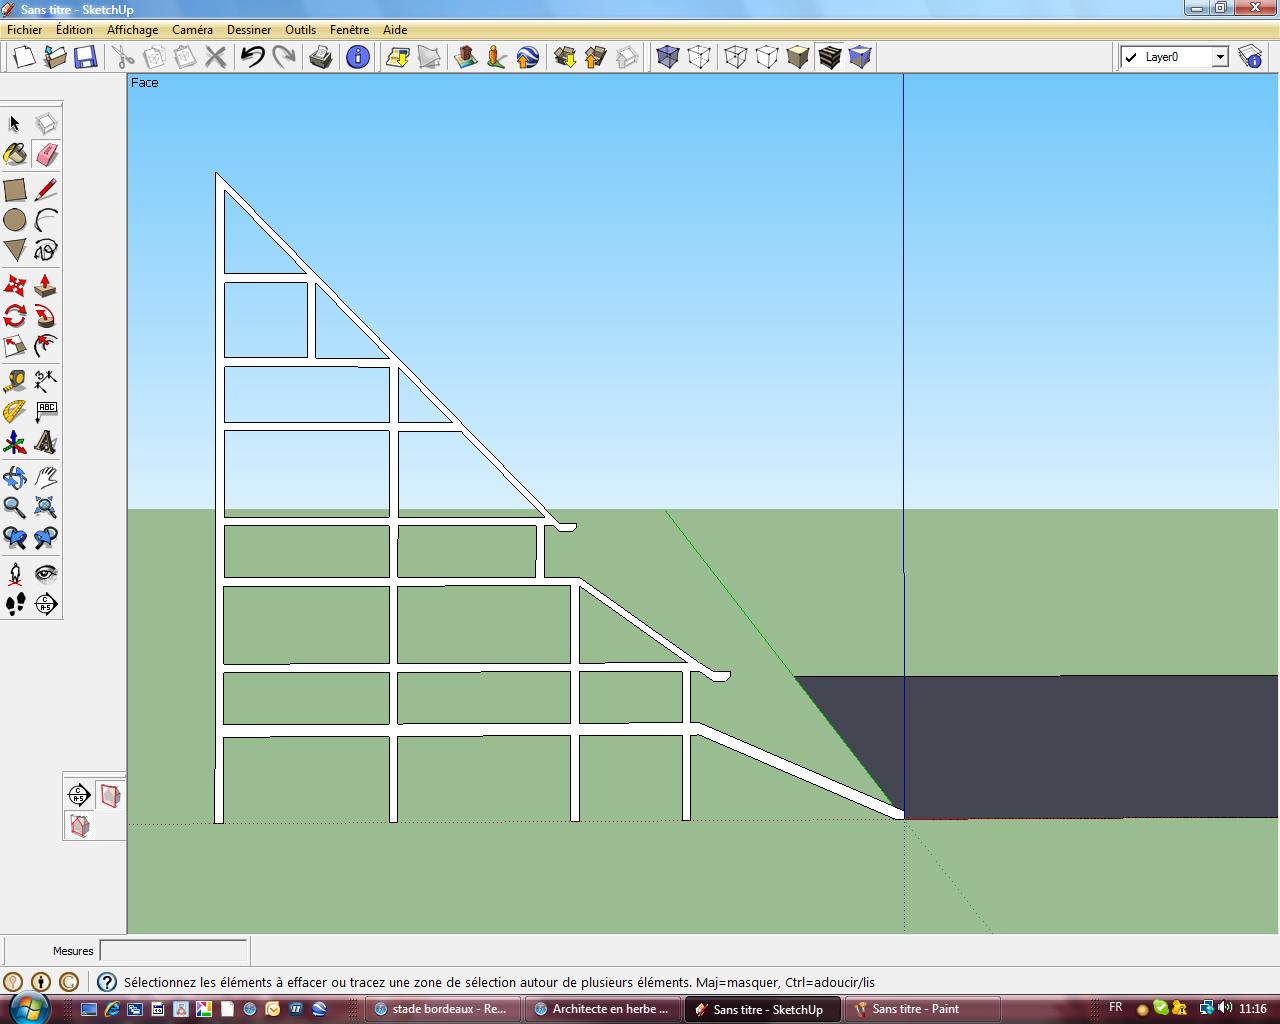This screenshot has height=1024, width=1280.
Task: Pick the Paint Bucket tool
Action: pos(15,155)
